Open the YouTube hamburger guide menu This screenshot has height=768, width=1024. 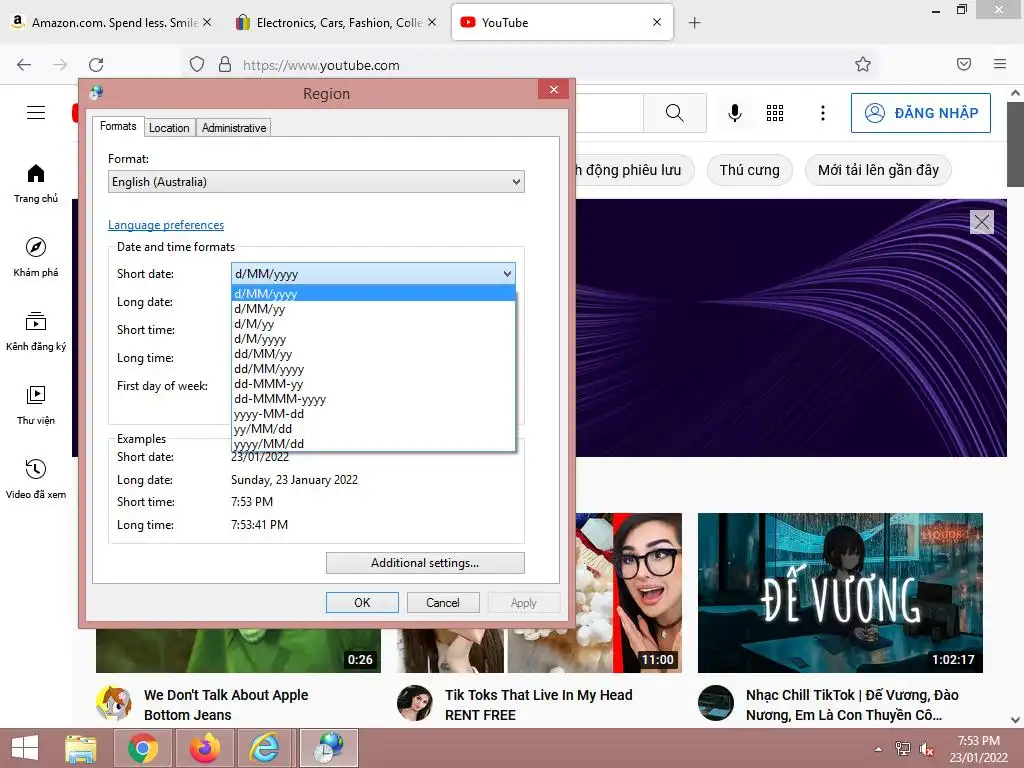[36, 113]
